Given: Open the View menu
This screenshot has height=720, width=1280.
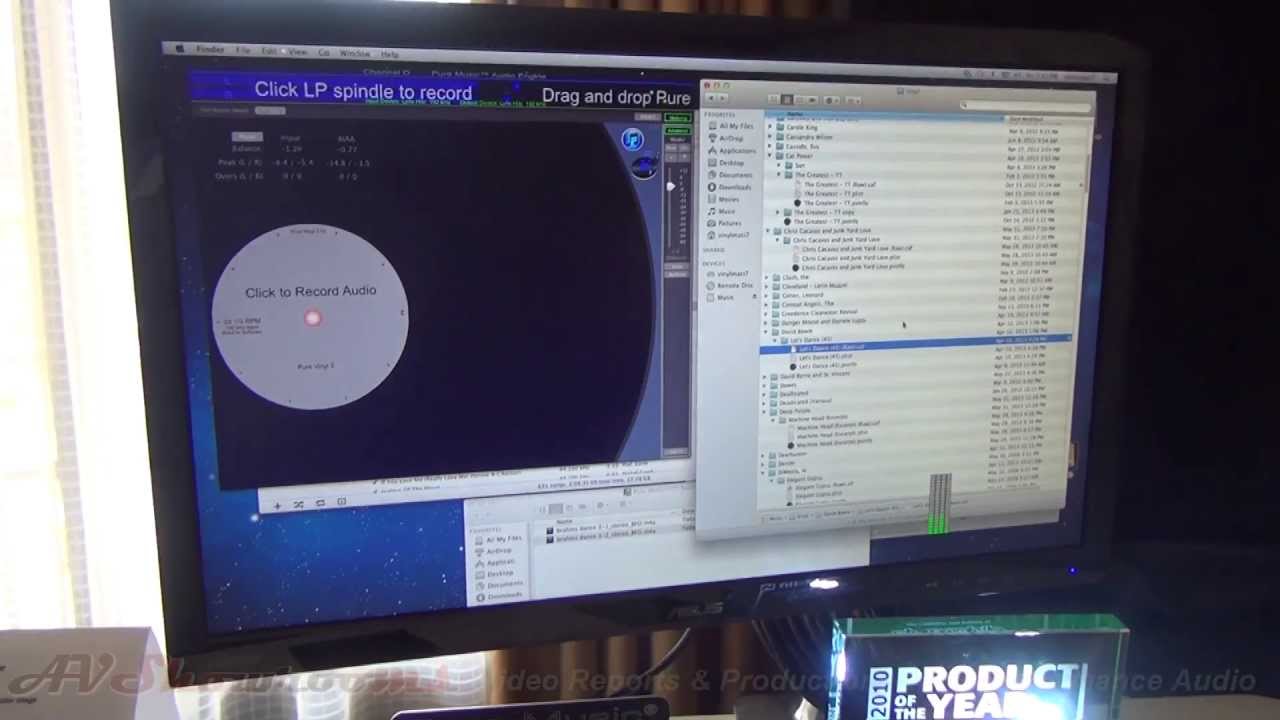Looking at the screenshot, I should coord(298,52).
